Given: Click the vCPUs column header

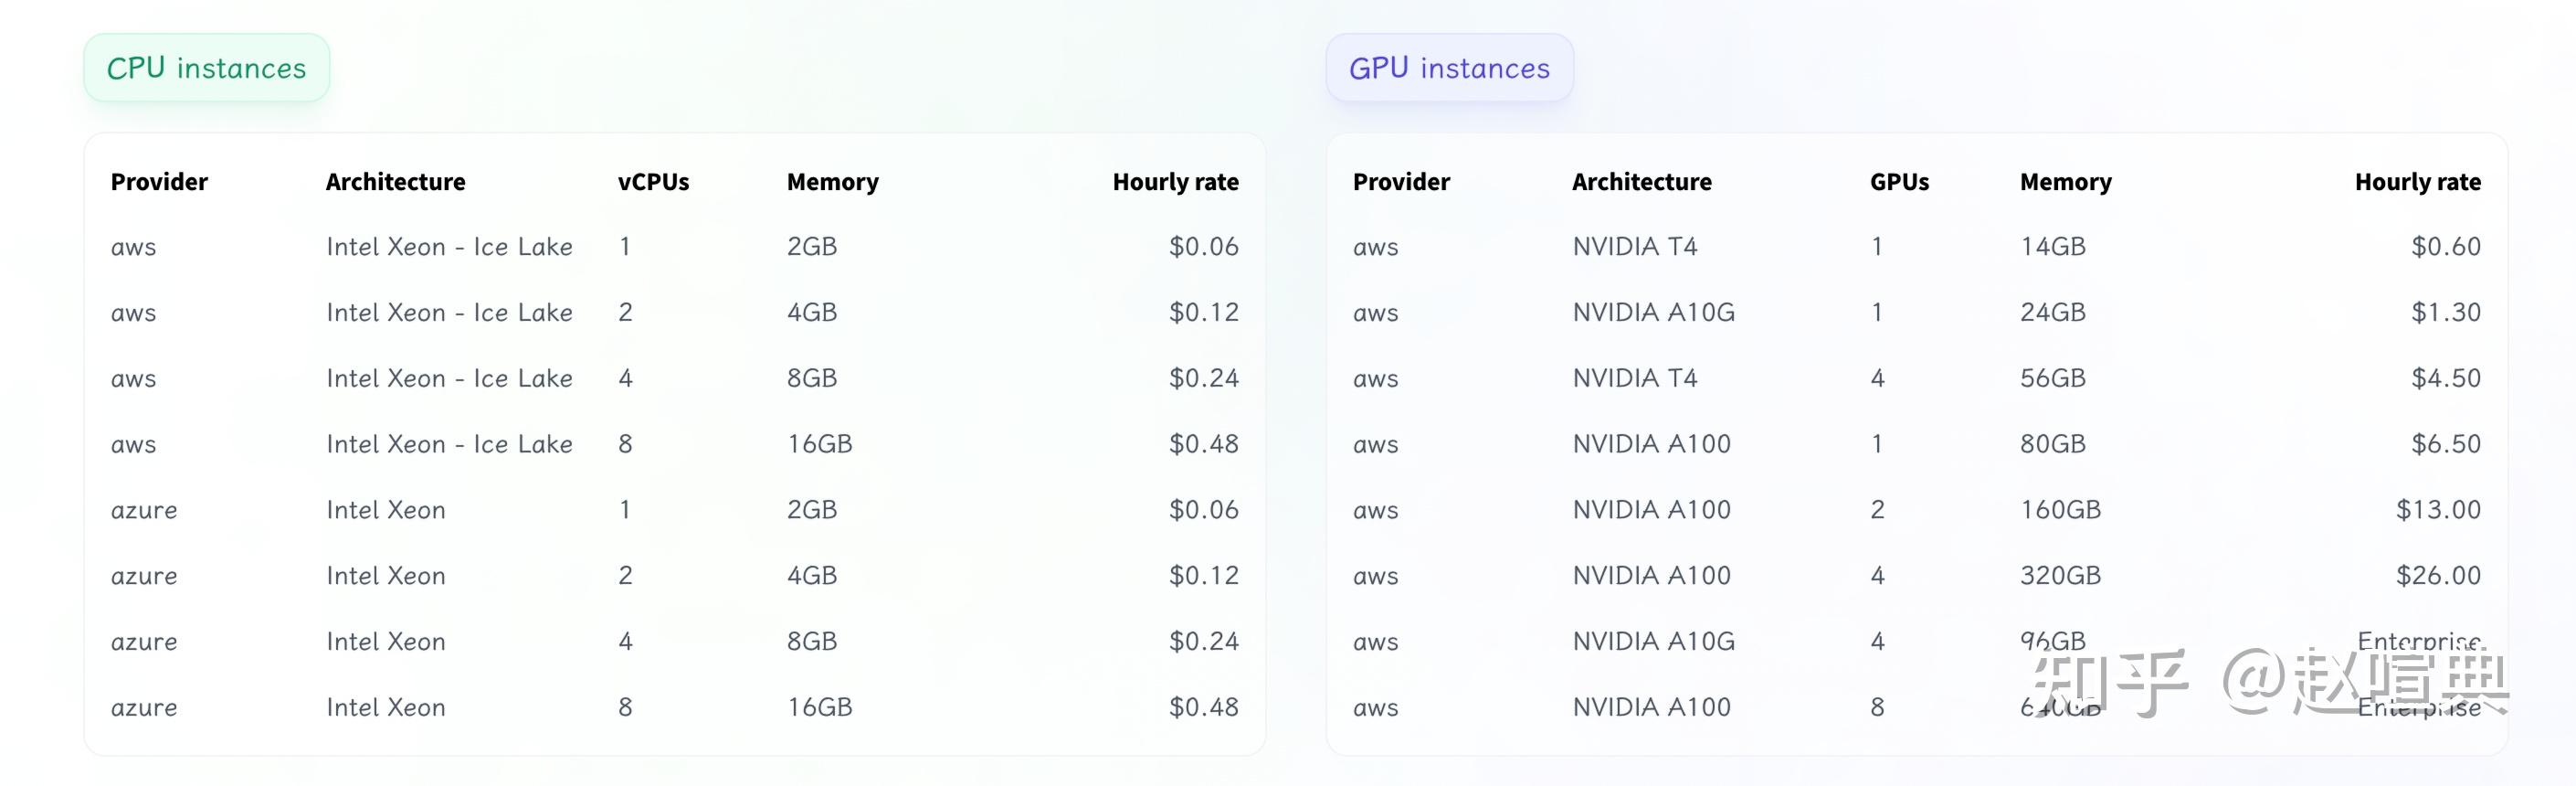Looking at the screenshot, I should click(x=653, y=182).
